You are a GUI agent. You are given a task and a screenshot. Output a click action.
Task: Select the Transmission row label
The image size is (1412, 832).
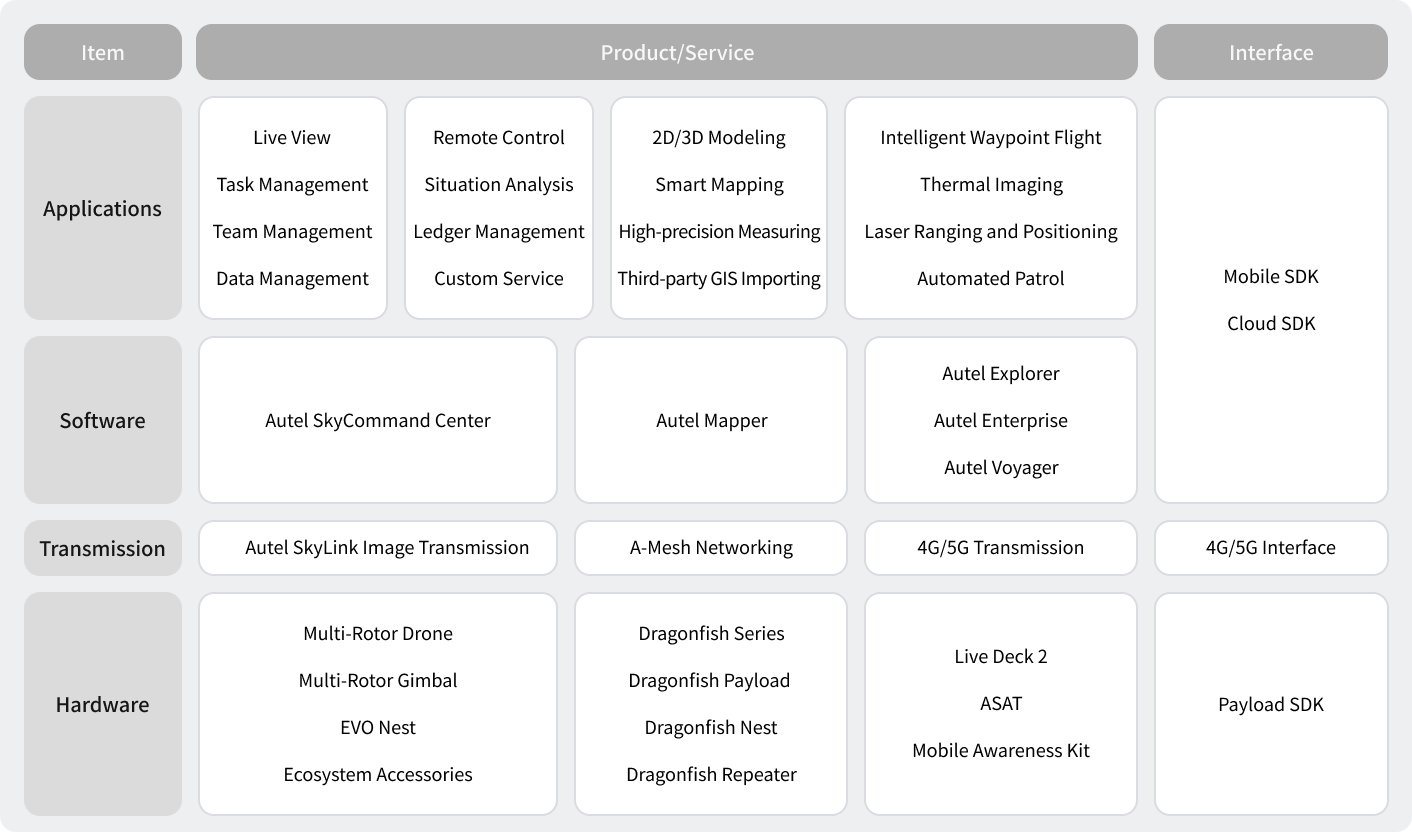pos(103,548)
